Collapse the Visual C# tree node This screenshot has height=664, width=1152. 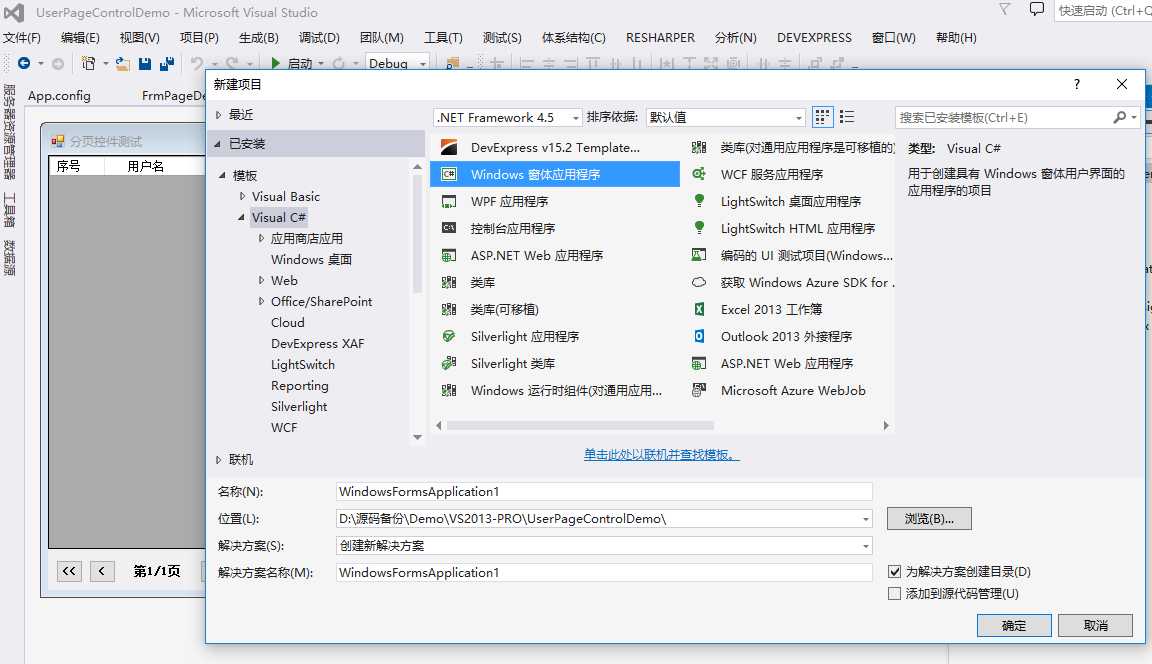[241, 217]
